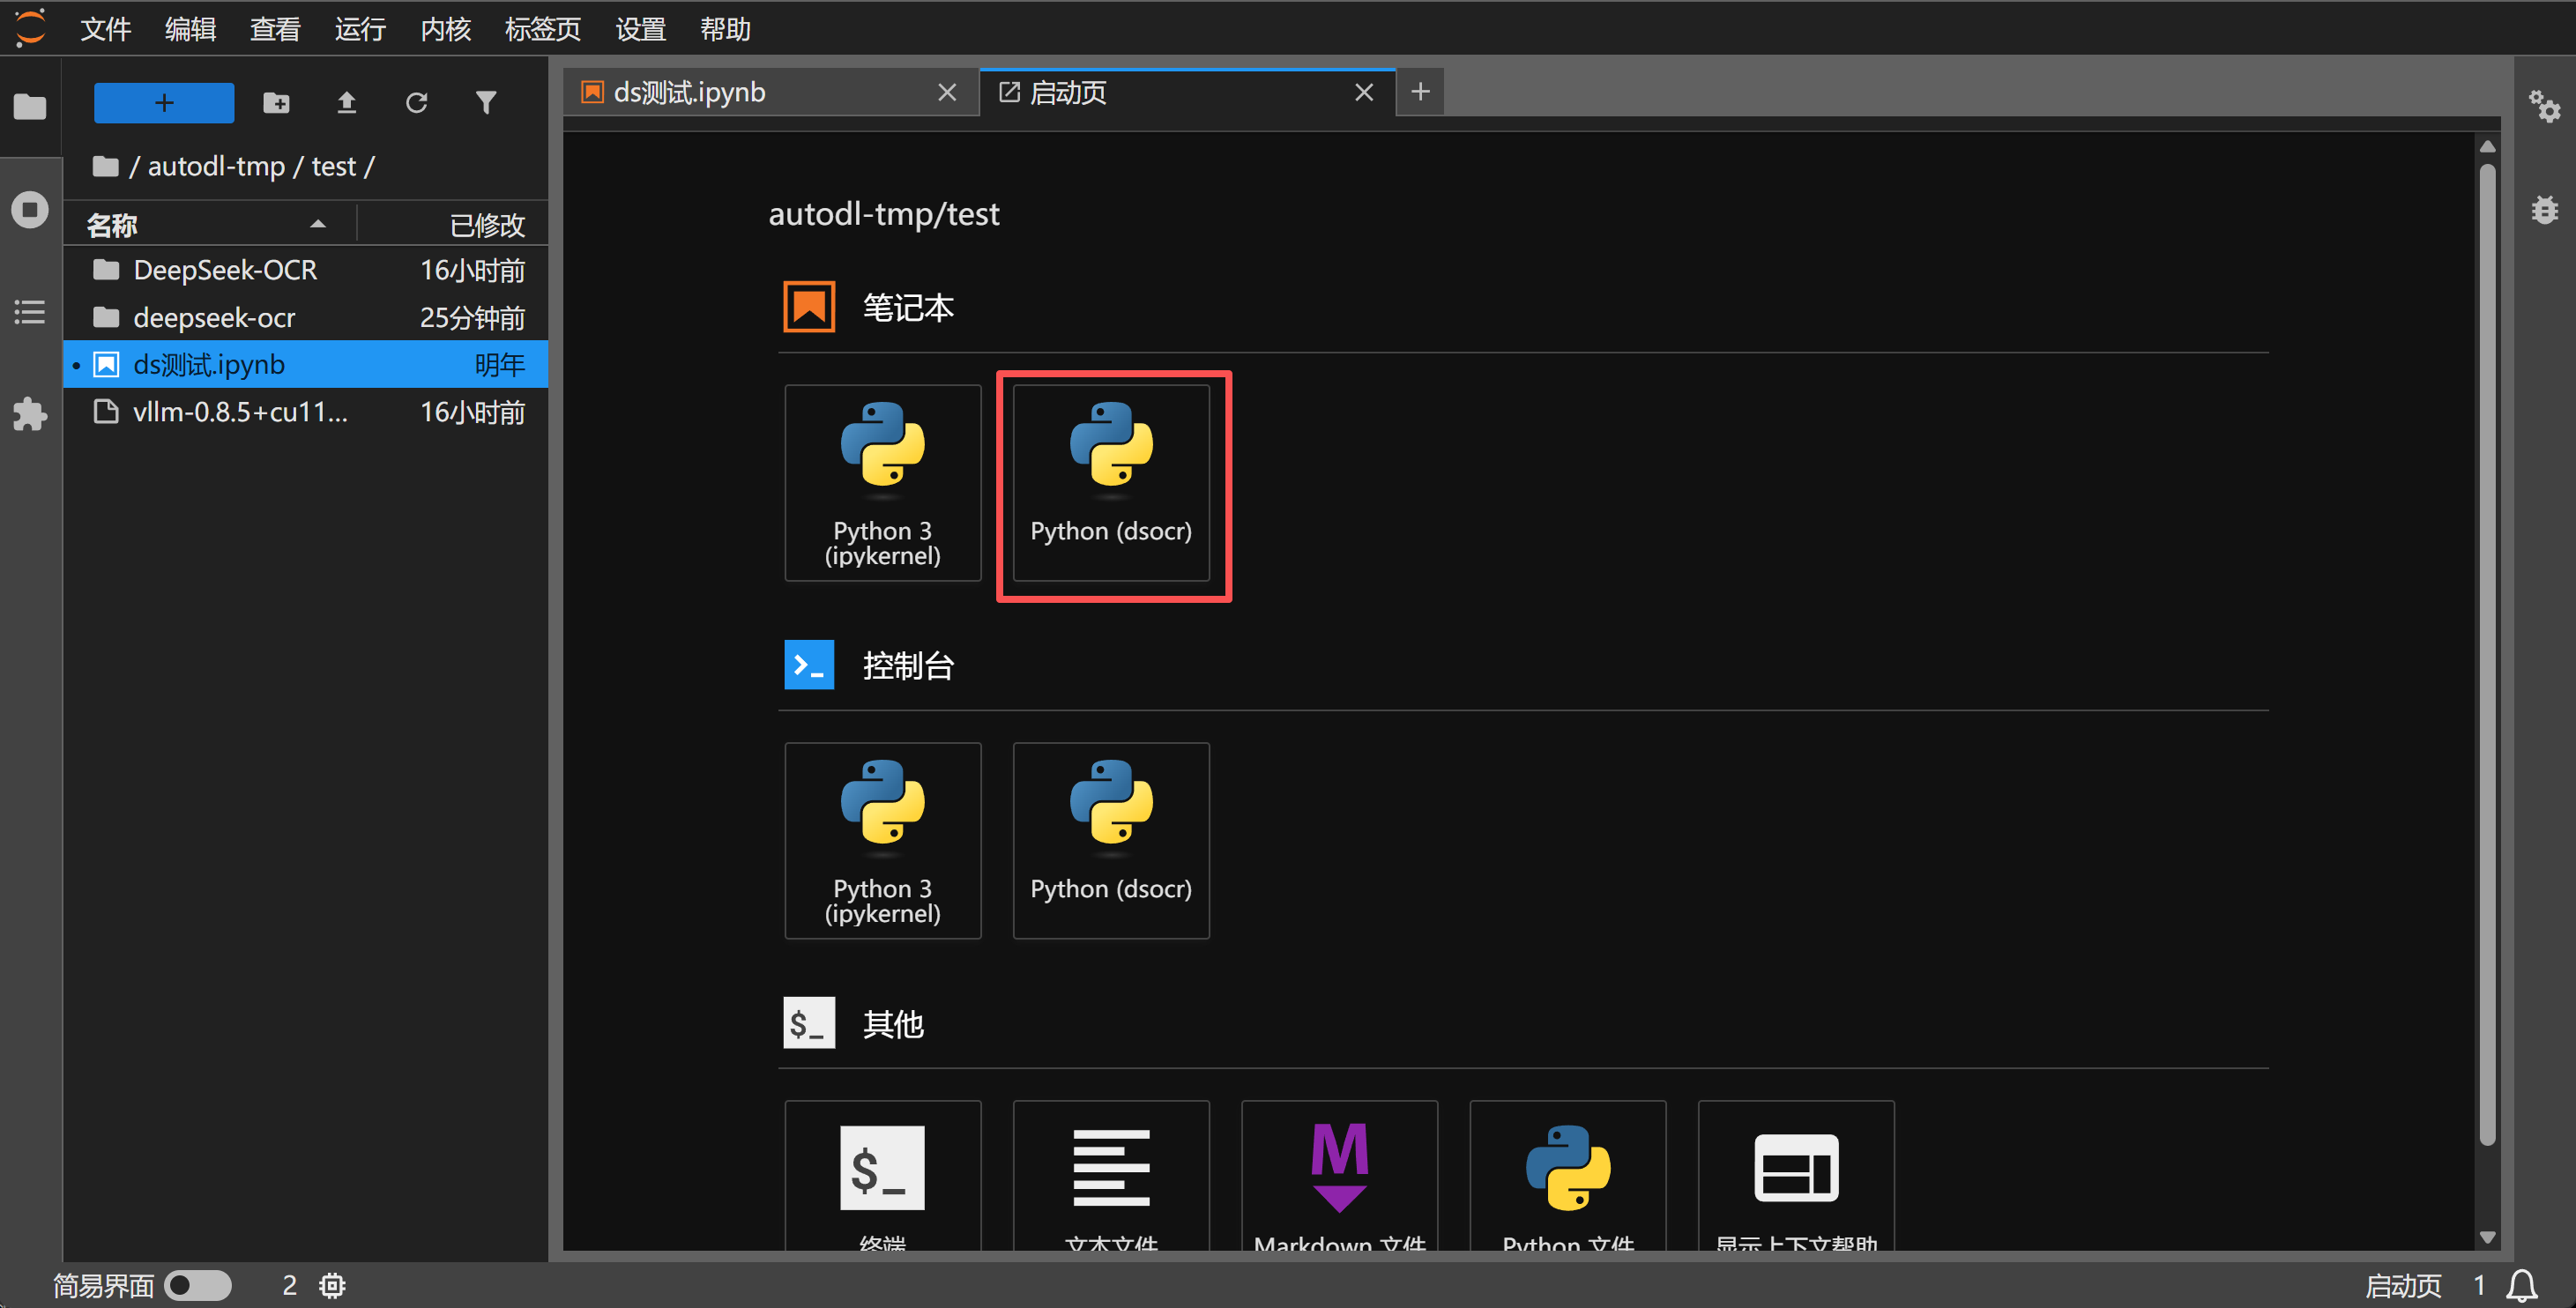This screenshot has width=2576, height=1308.
Task: Click the file filter funnel icon
Action: 486,102
